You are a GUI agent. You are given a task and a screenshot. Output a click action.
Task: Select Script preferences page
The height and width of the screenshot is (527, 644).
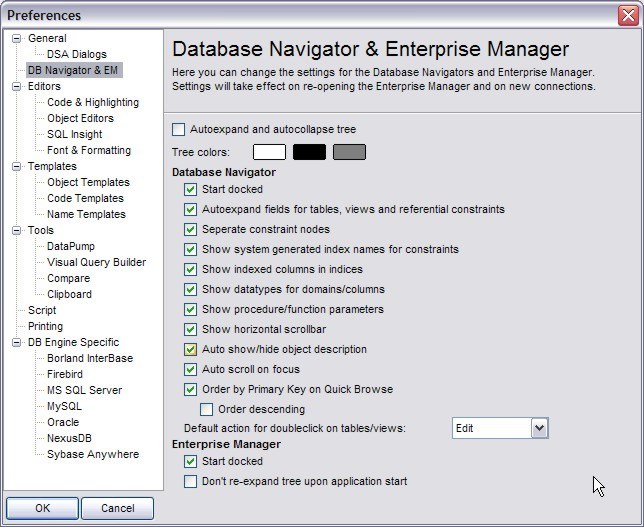[x=42, y=311]
